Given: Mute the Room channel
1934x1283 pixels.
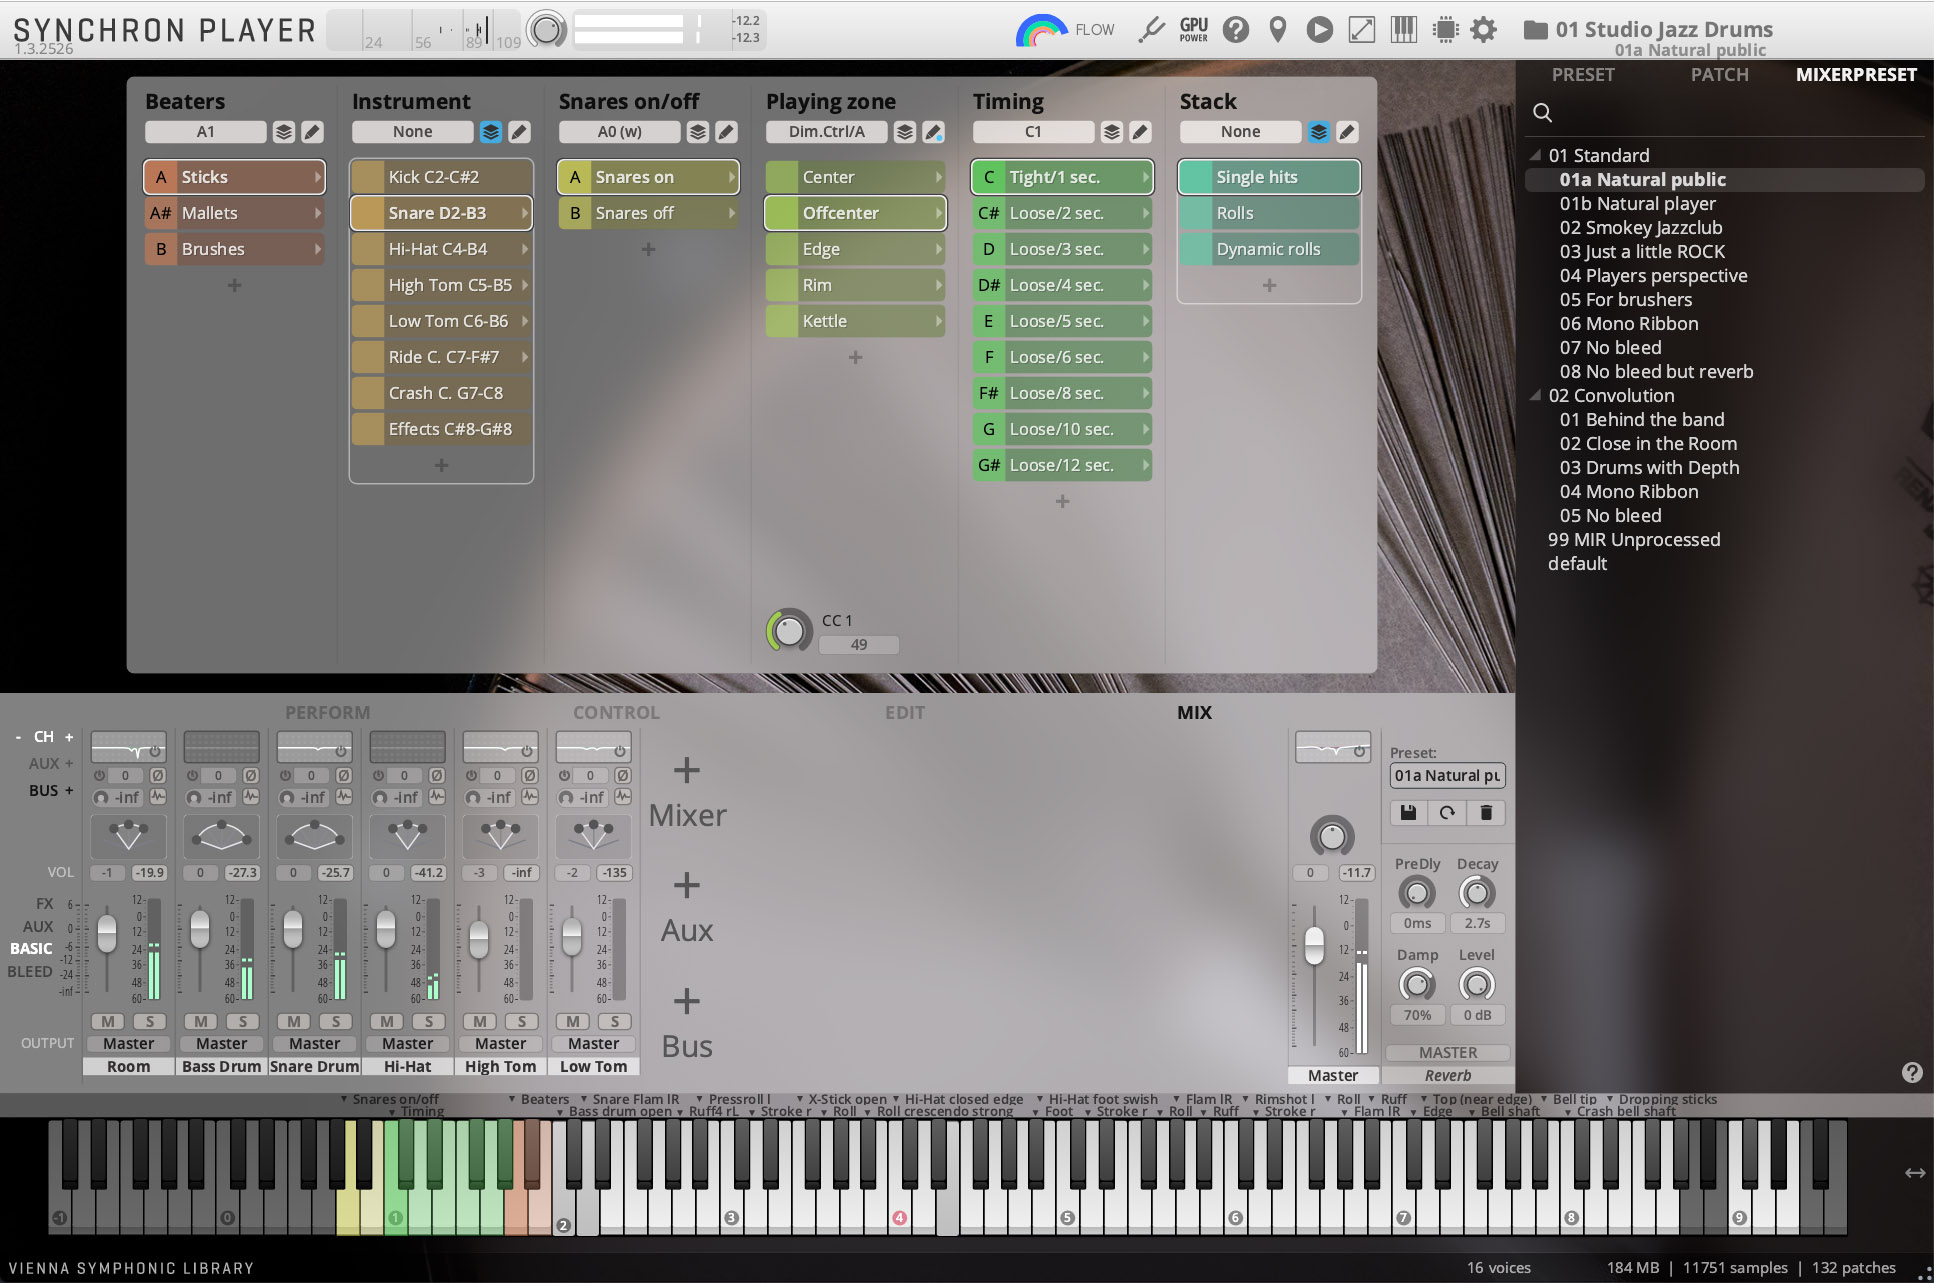Looking at the screenshot, I should pyautogui.click(x=108, y=1021).
